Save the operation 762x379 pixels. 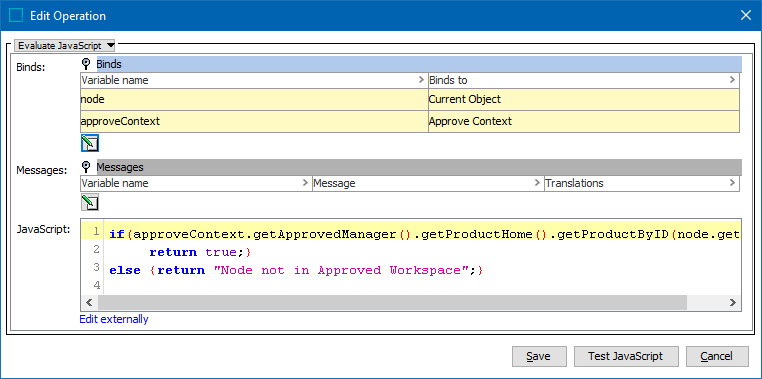coord(538,356)
